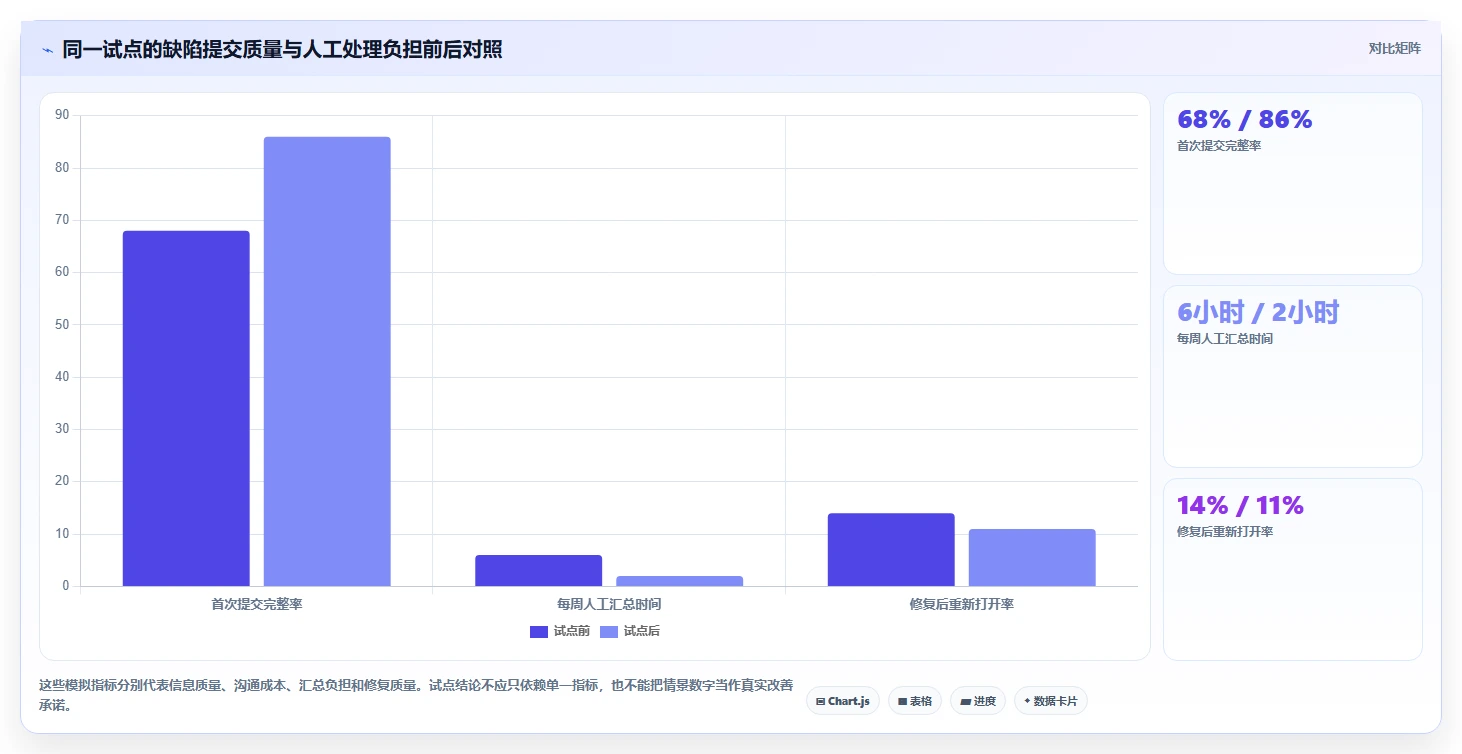This screenshot has height=754, width=1462.
Task: Click the 试点后 bar for 修复后重新打开率
Action: click(1032, 557)
